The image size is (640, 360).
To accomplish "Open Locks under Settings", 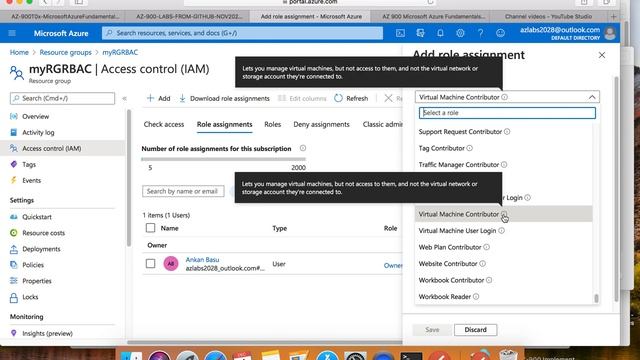I will [30, 297].
